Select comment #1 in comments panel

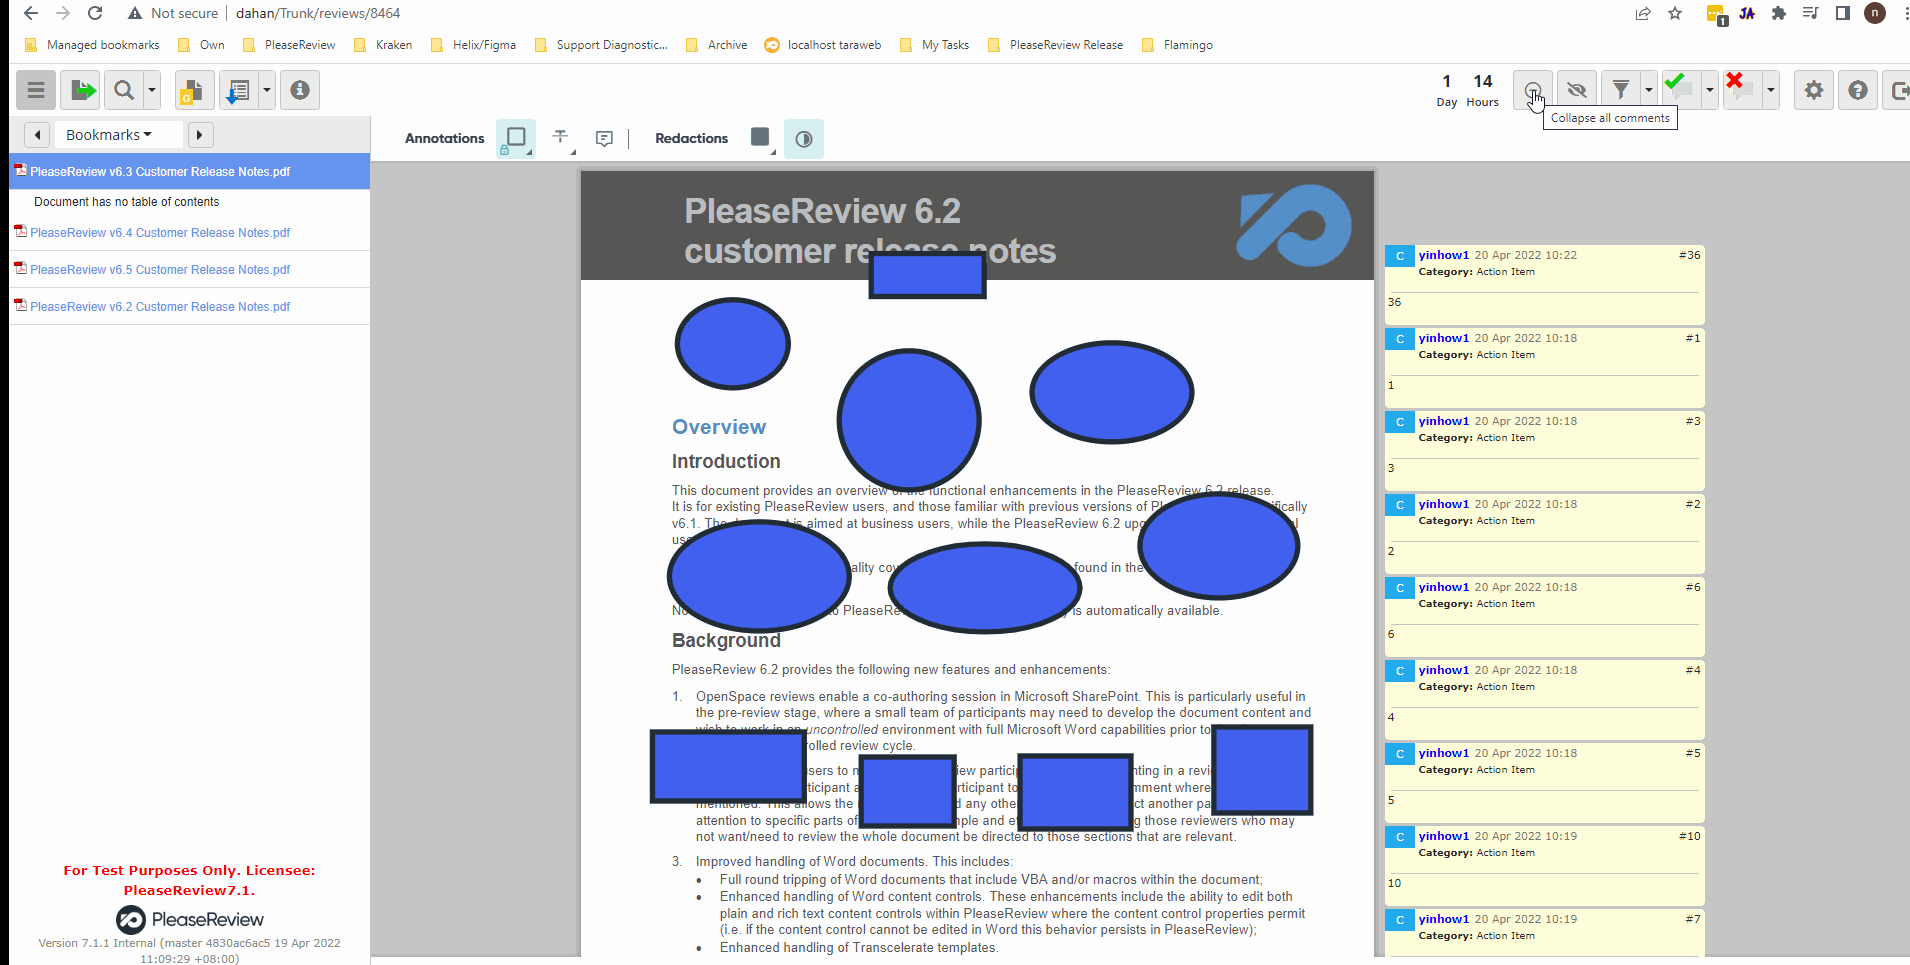(1544, 367)
